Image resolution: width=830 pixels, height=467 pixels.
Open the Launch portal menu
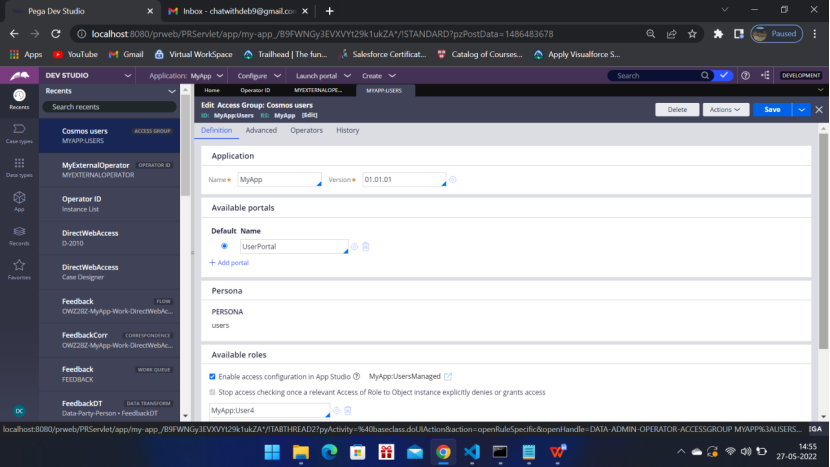[323, 76]
